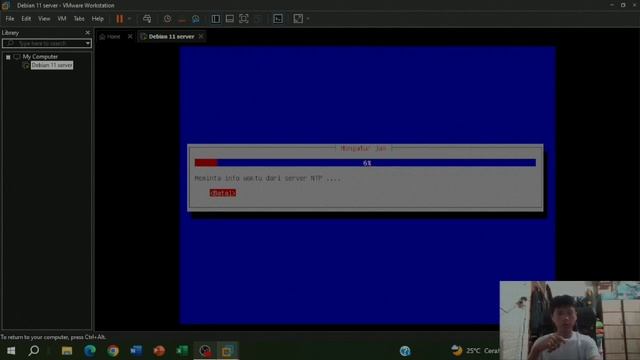Toggle the library sidebar view icon
The image size is (640, 360).
click(x=216, y=19)
